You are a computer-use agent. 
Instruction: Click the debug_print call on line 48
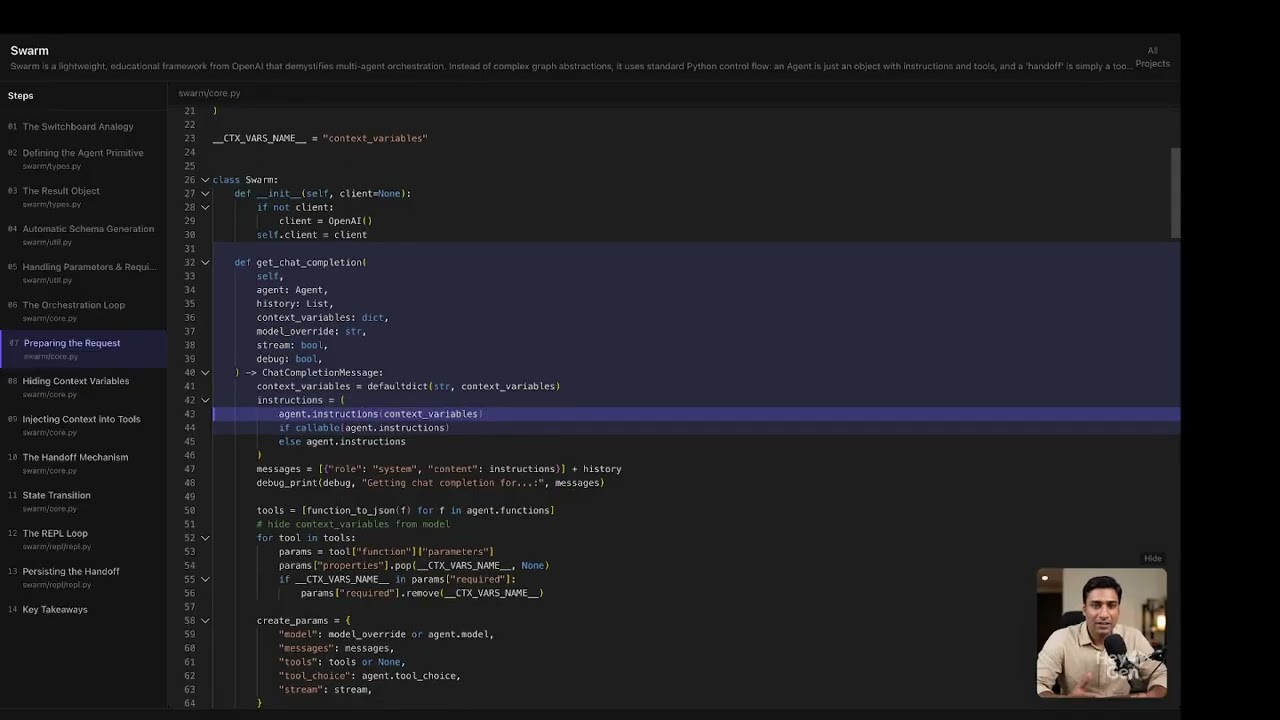pyautogui.click(x=430, y=483)
